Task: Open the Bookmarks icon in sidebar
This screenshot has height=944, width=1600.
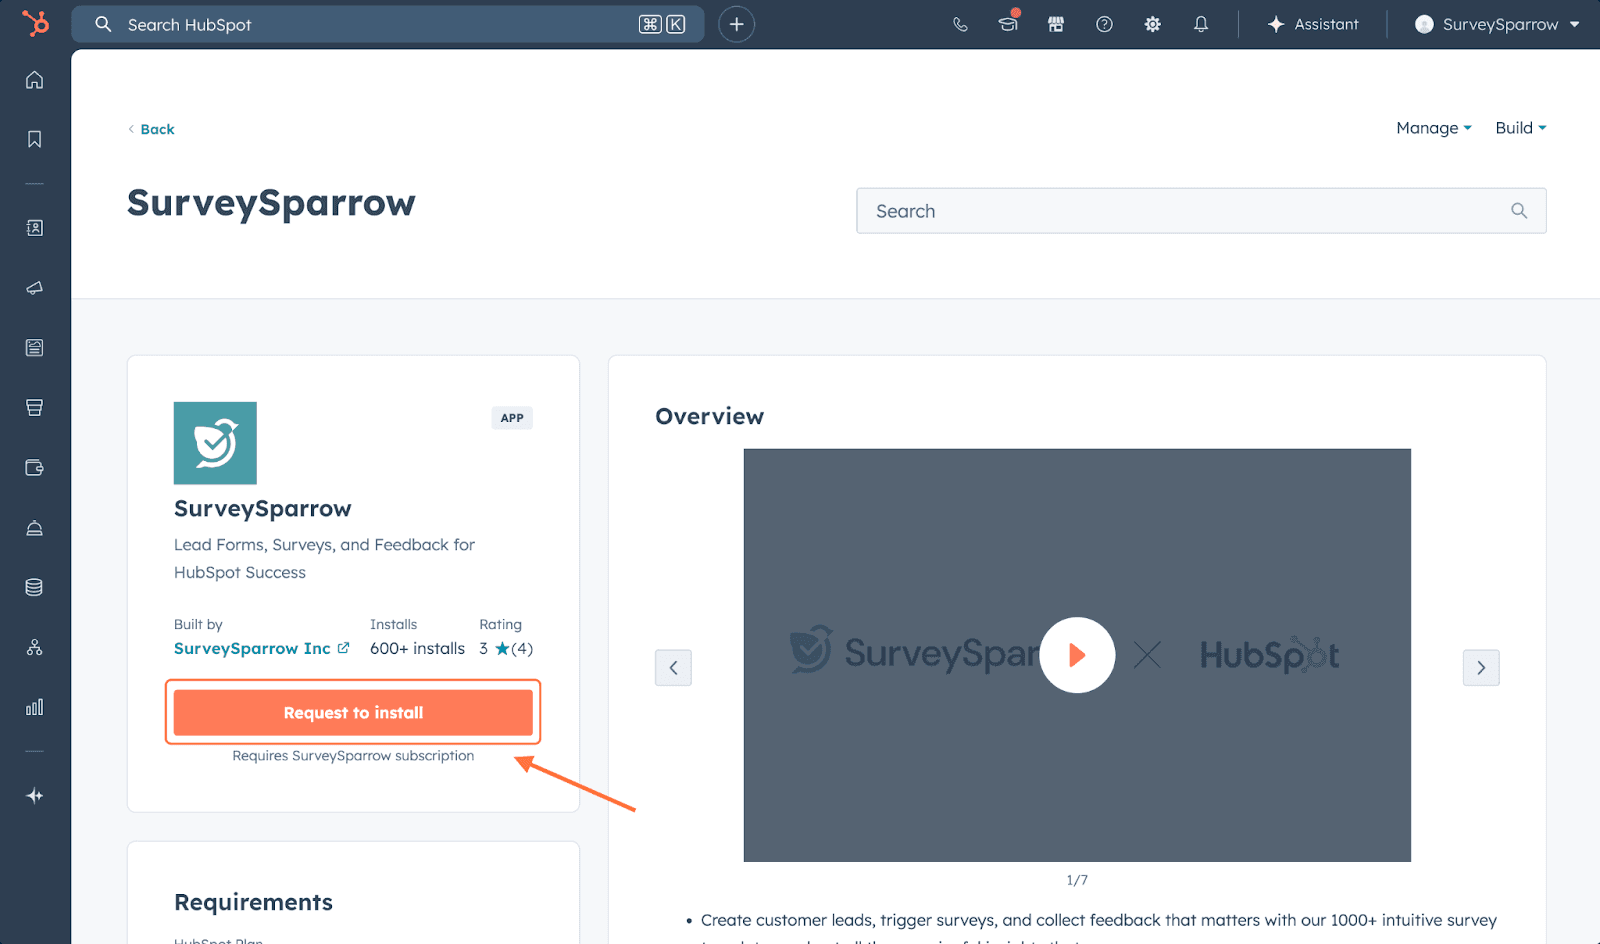Action: [35, 139]
